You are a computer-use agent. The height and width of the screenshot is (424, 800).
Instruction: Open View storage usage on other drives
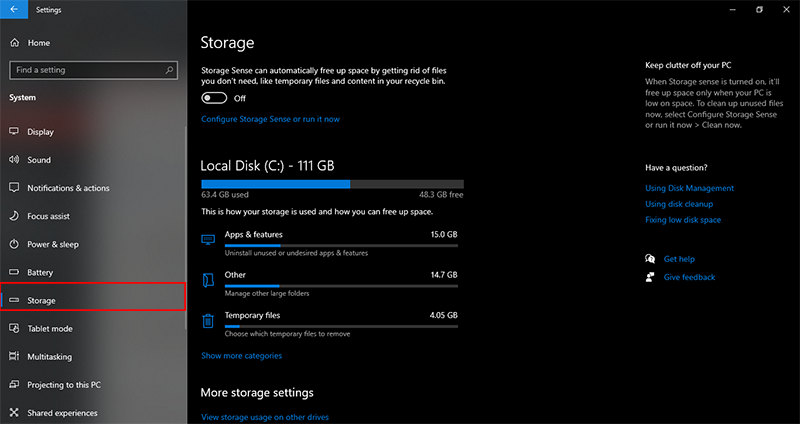coord(265,417)
